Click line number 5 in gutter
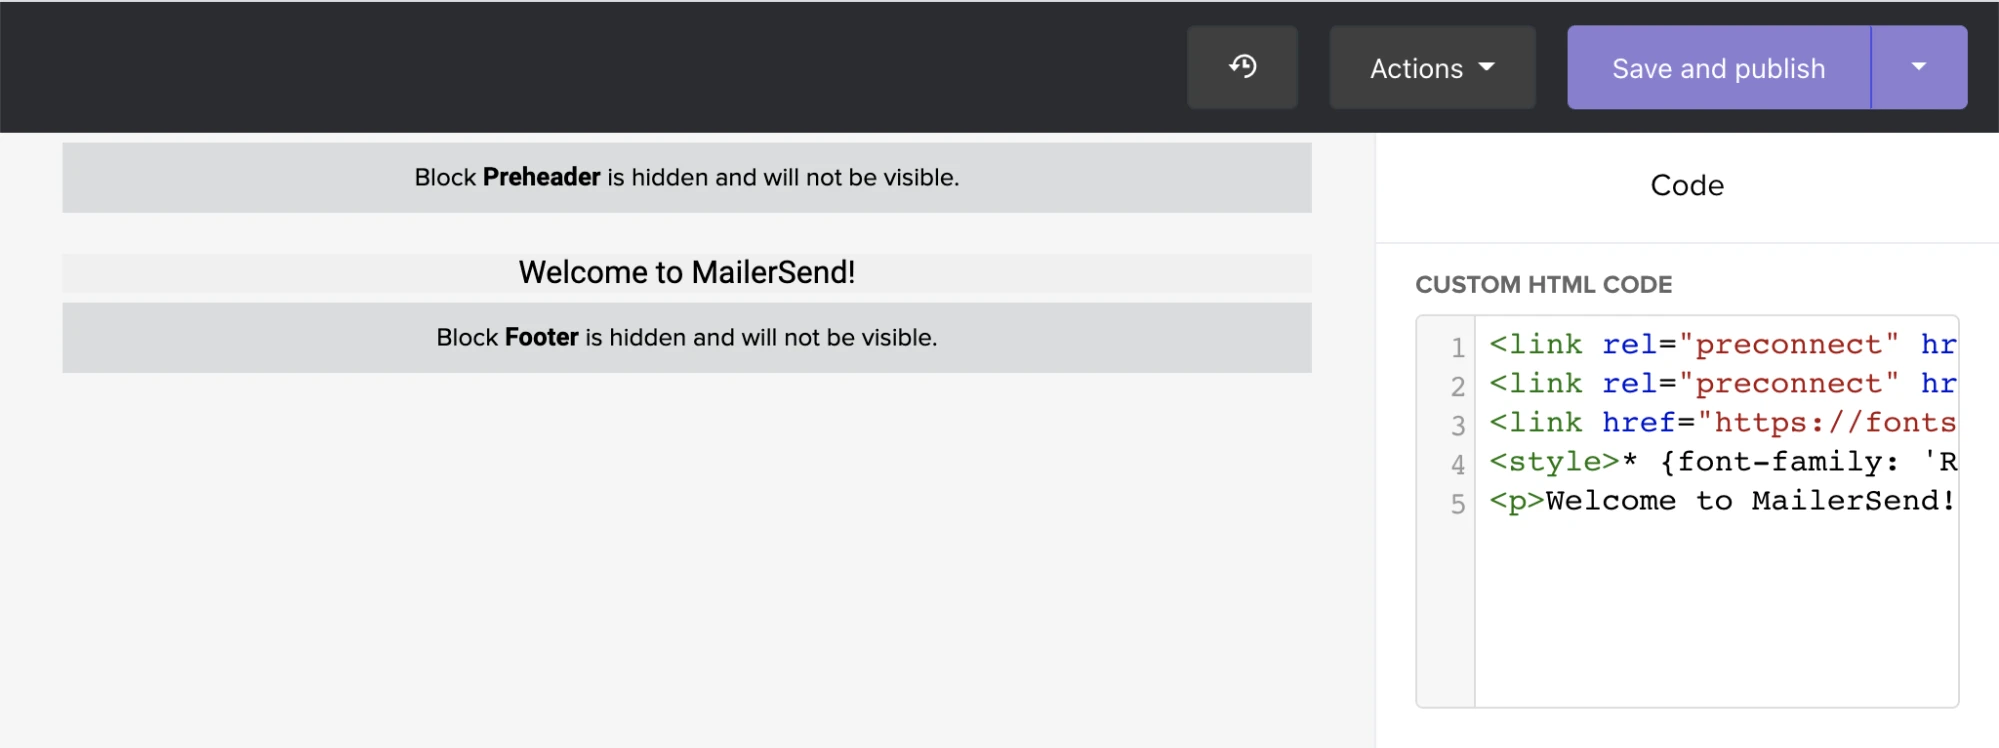Image resolution: width=1999 pixels, height=748 pixels. (x=1457, y=503)
